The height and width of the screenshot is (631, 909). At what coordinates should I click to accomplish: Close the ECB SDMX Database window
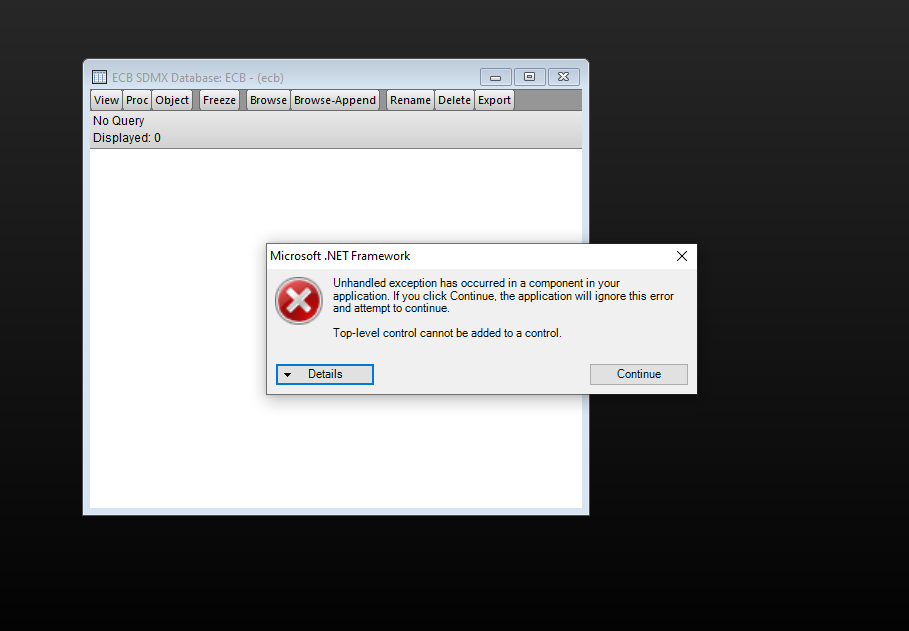point(563,77)
